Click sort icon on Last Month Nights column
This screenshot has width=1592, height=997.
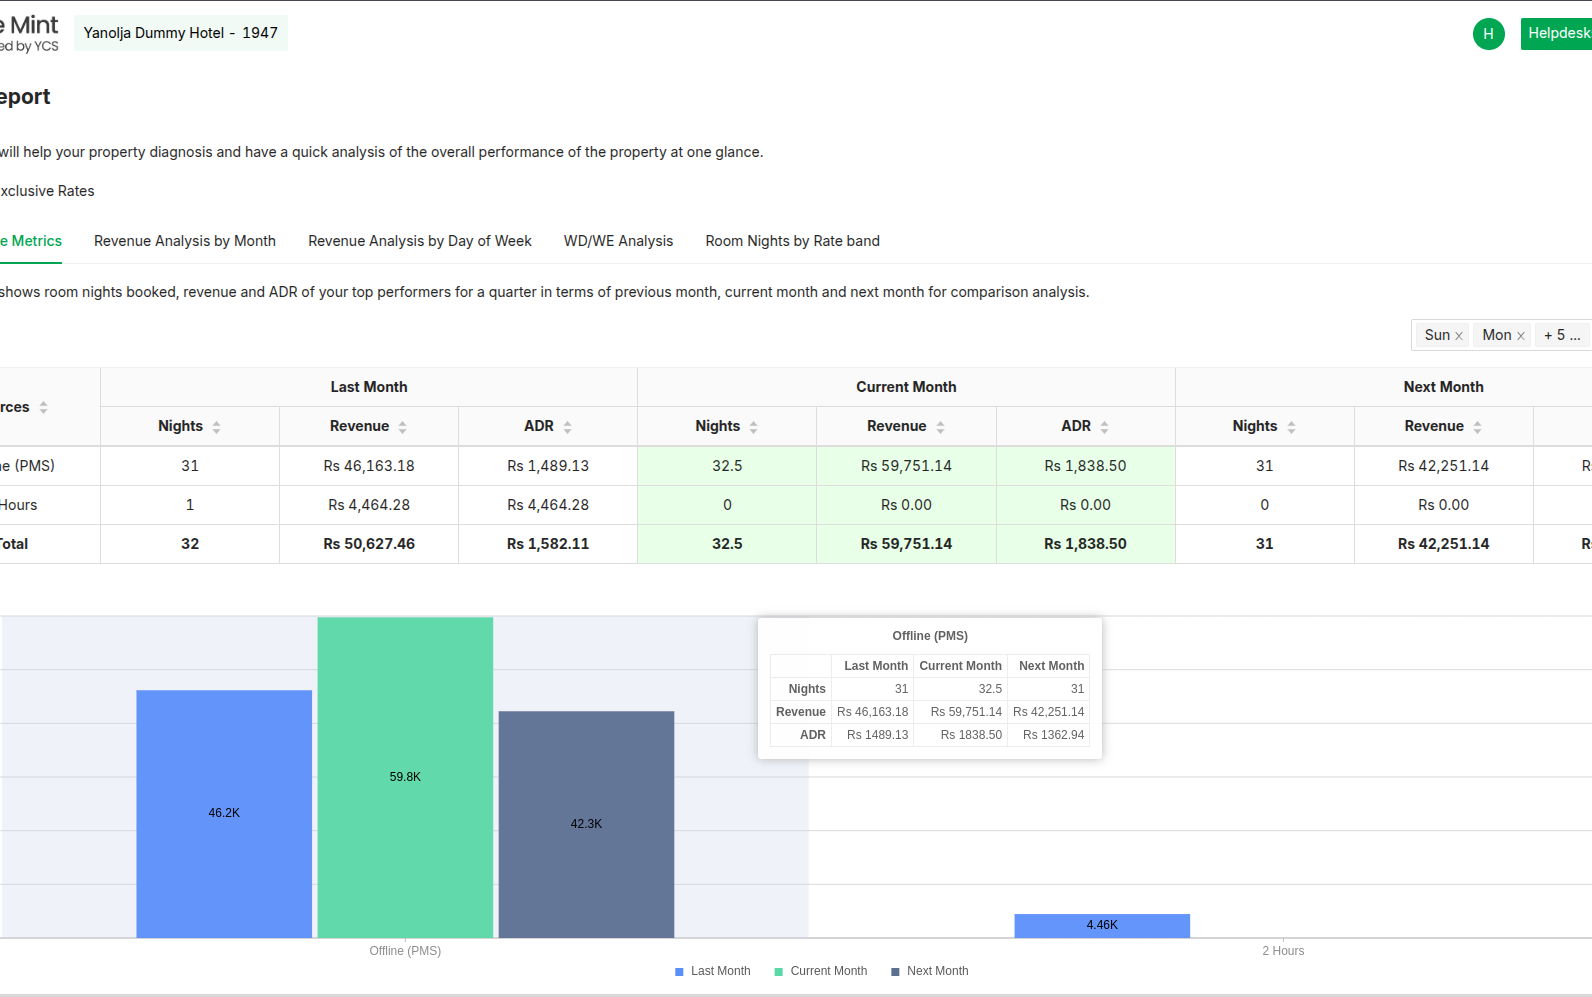216,427
